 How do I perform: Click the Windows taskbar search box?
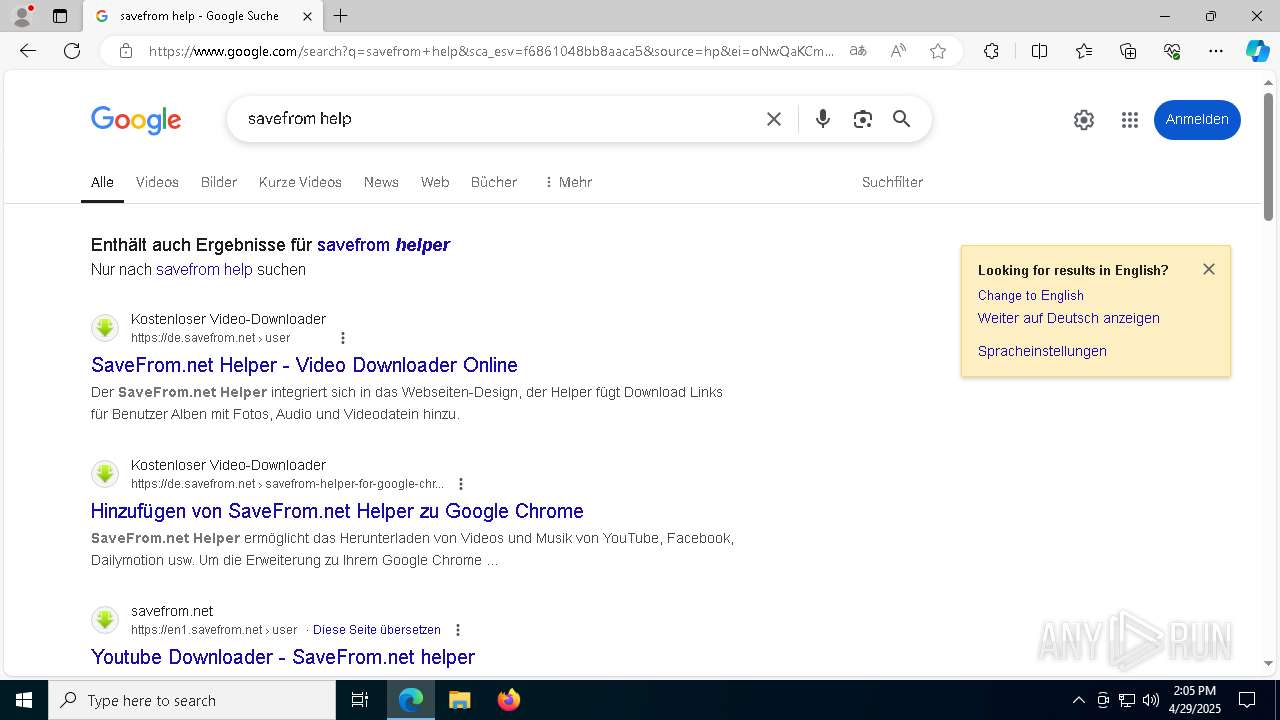(x=192, y=700)
